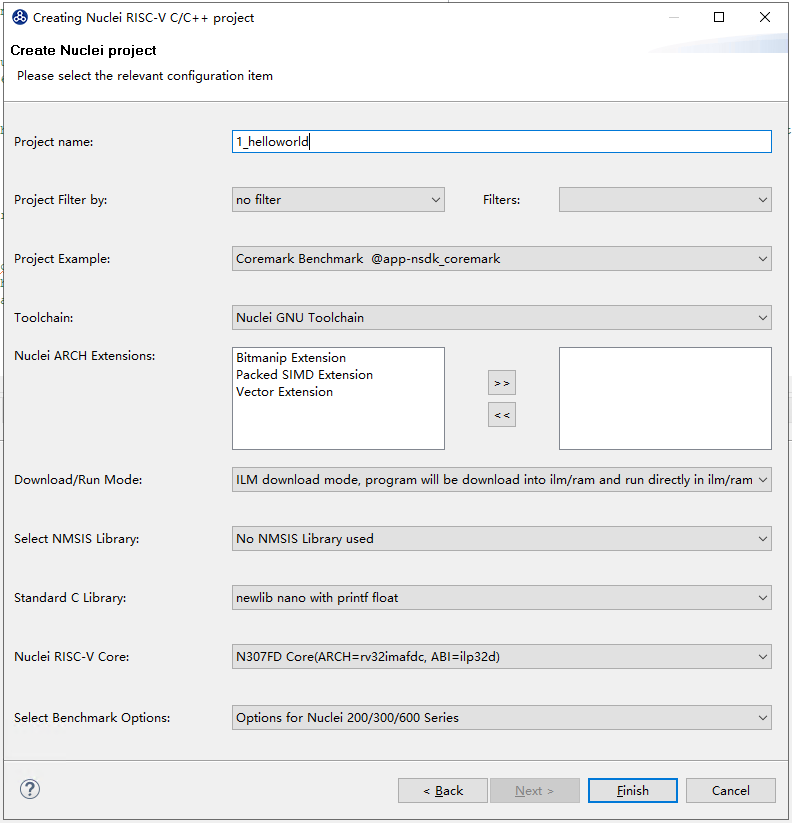Expand the Standard C Library dropdown
792x823 pixels.
[x=501, y=598]
